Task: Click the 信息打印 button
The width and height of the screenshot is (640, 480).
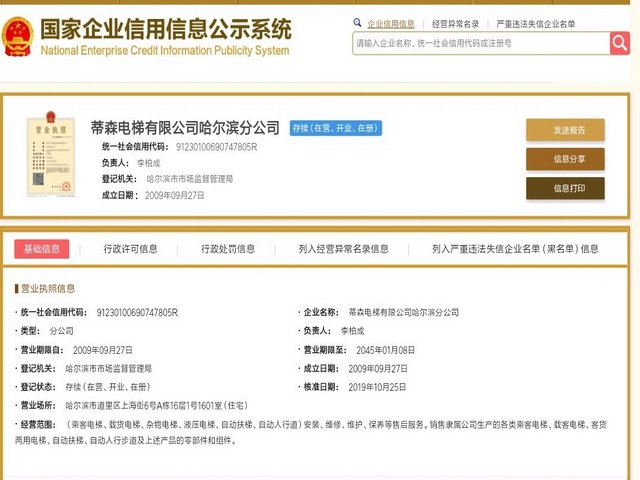Action: click(x=565, y=188)
